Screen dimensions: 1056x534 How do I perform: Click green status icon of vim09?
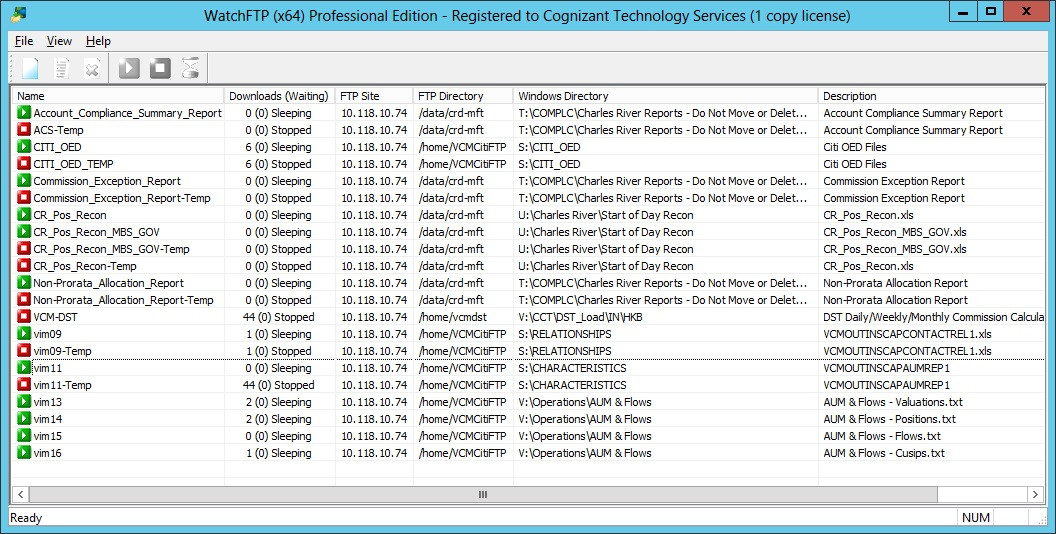point(24,334)
